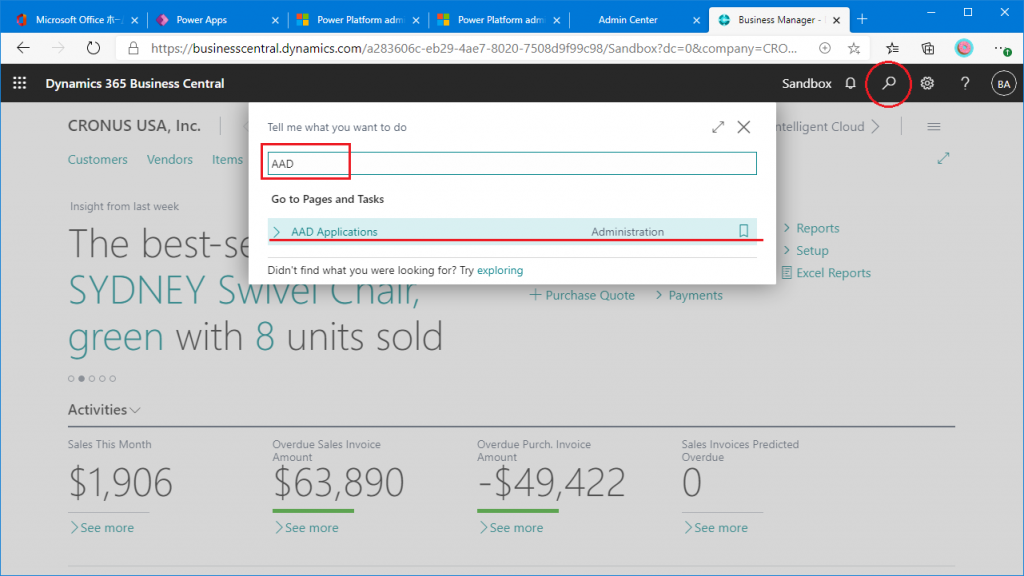Screen dimensions: 1024x576
Task: Add this page to favorites (star)
Action: point(854,48)
